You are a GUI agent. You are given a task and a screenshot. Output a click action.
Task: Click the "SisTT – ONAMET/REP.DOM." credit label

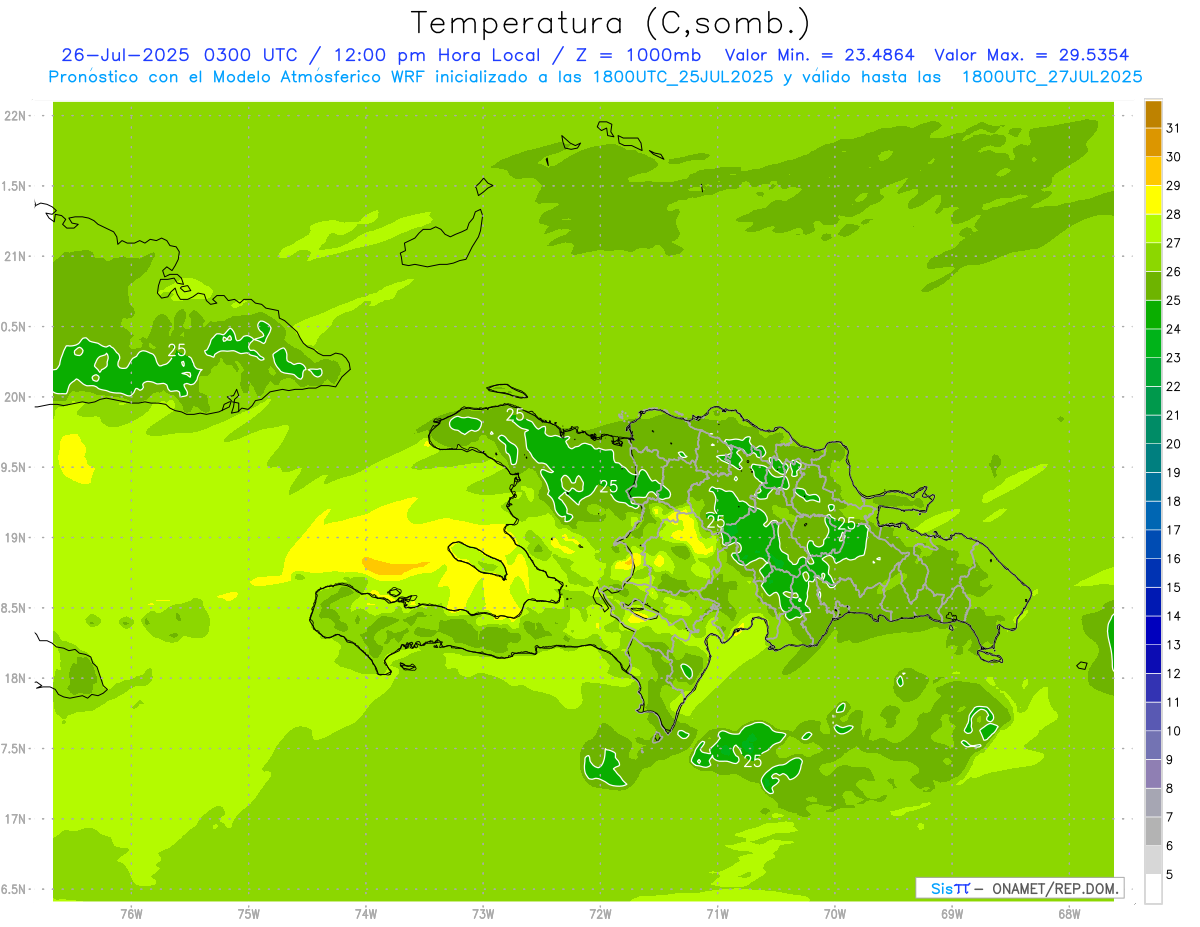coord(1022,888)
